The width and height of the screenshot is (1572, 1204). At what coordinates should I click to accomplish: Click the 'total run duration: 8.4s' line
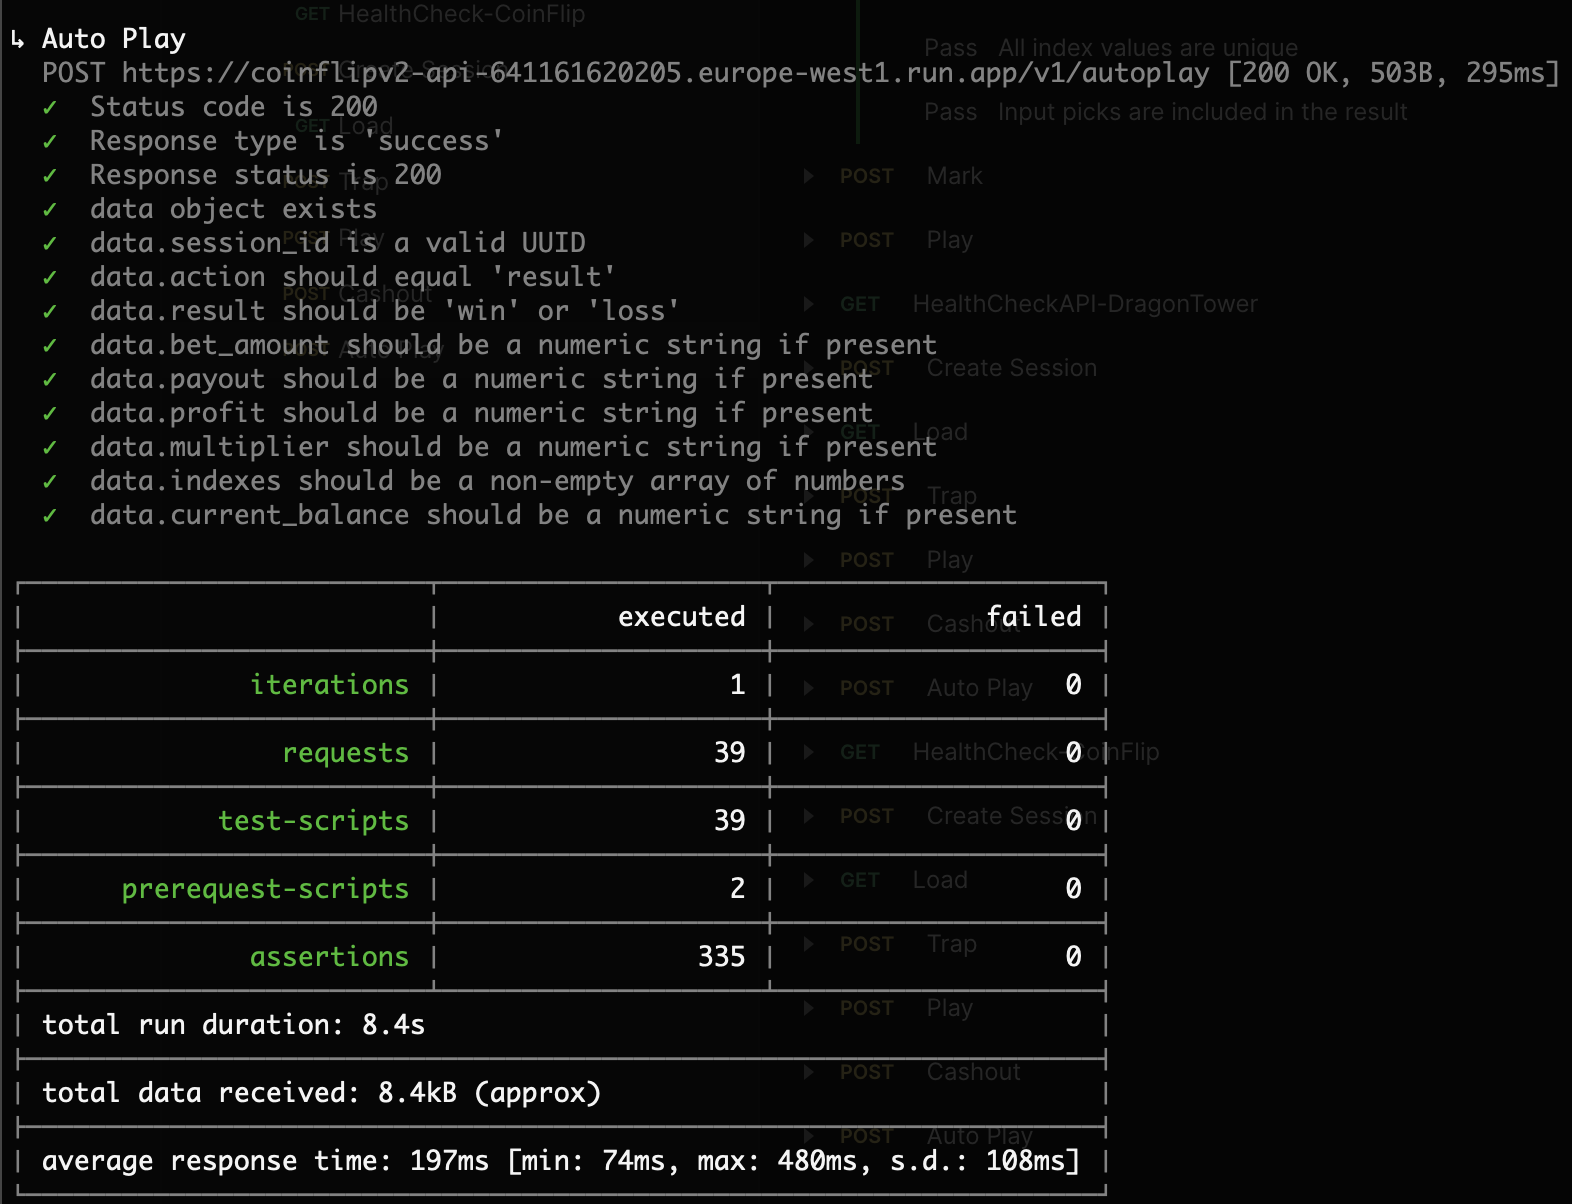[x=233, y=1025]
